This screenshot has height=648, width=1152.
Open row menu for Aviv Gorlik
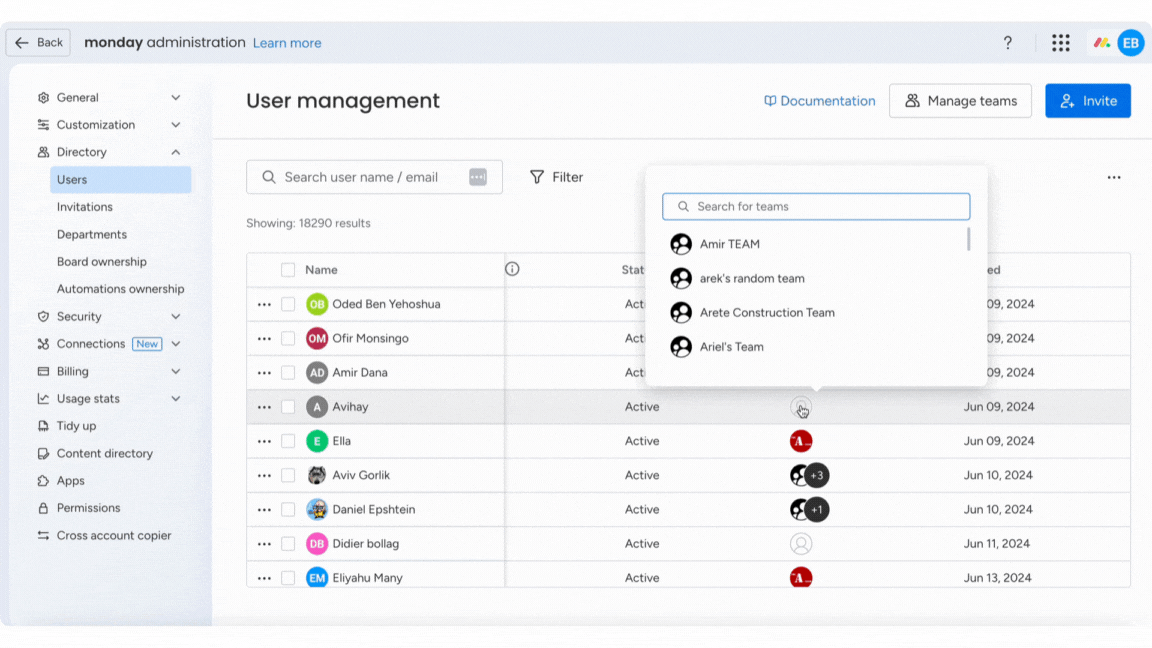pyautogui.click(x=264, y=475)
